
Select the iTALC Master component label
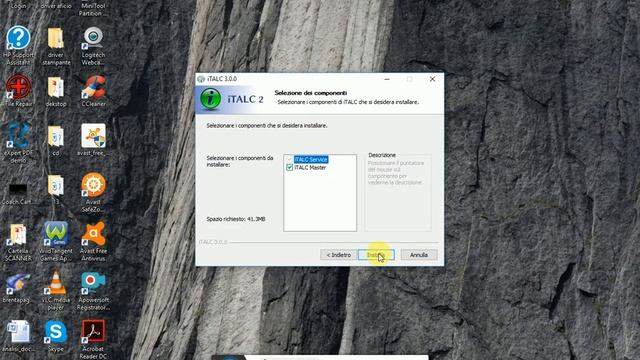(x=310, y=167)
